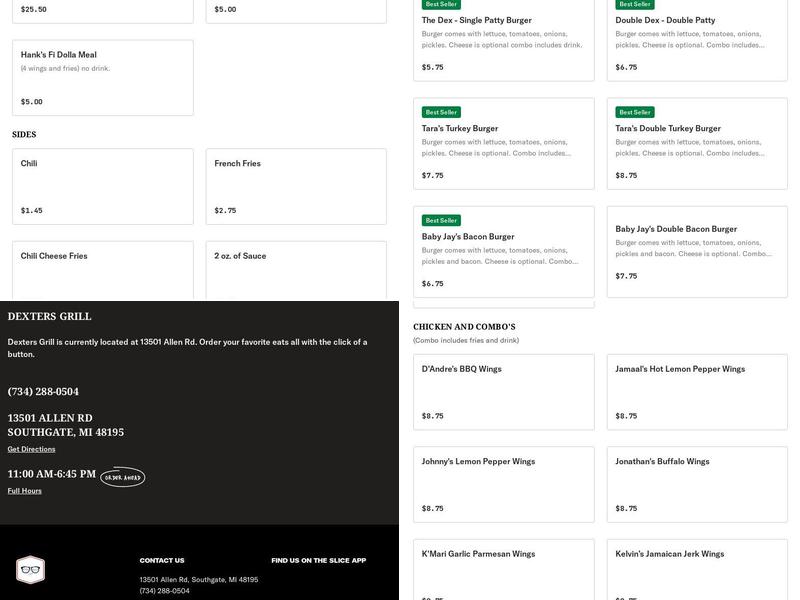Click Best Seller badge on Tara's Turkey Burger
Viewport: 800px width, 600px height.
coord(440,112)
